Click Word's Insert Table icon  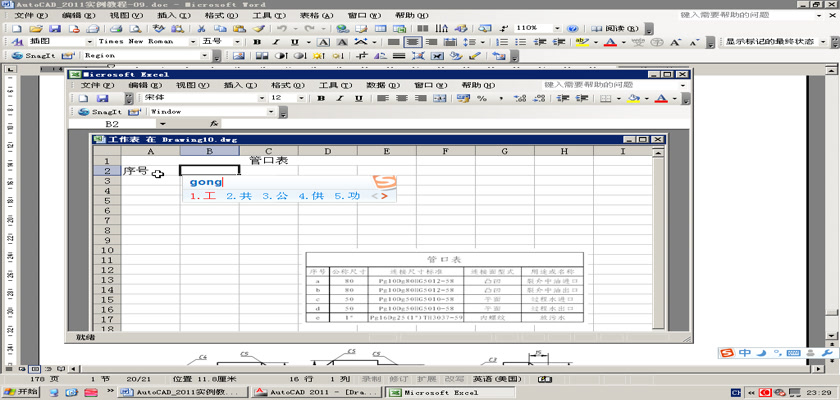(x=380, y=28)
